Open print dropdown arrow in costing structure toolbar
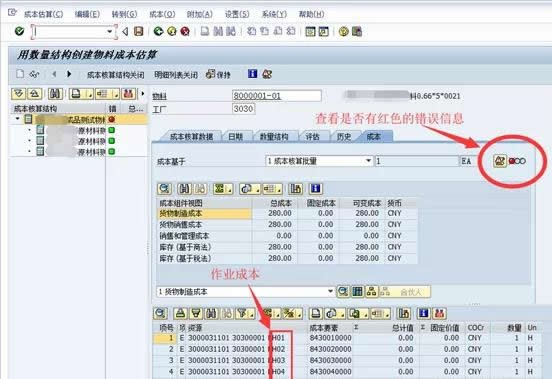This screenshot has width=552, height=379. (89, 94)
